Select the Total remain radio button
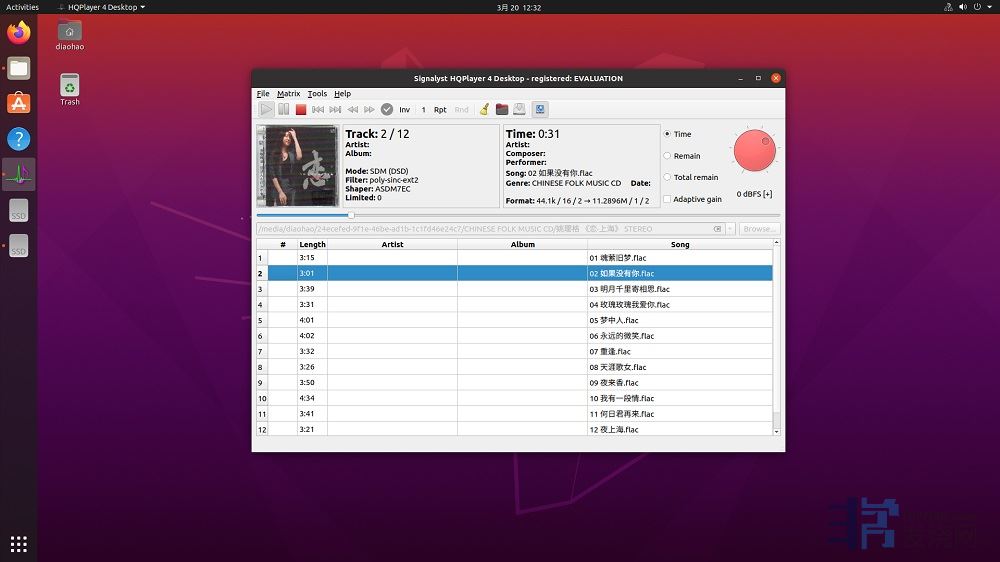1000x562 pixels. pos(668,177)
